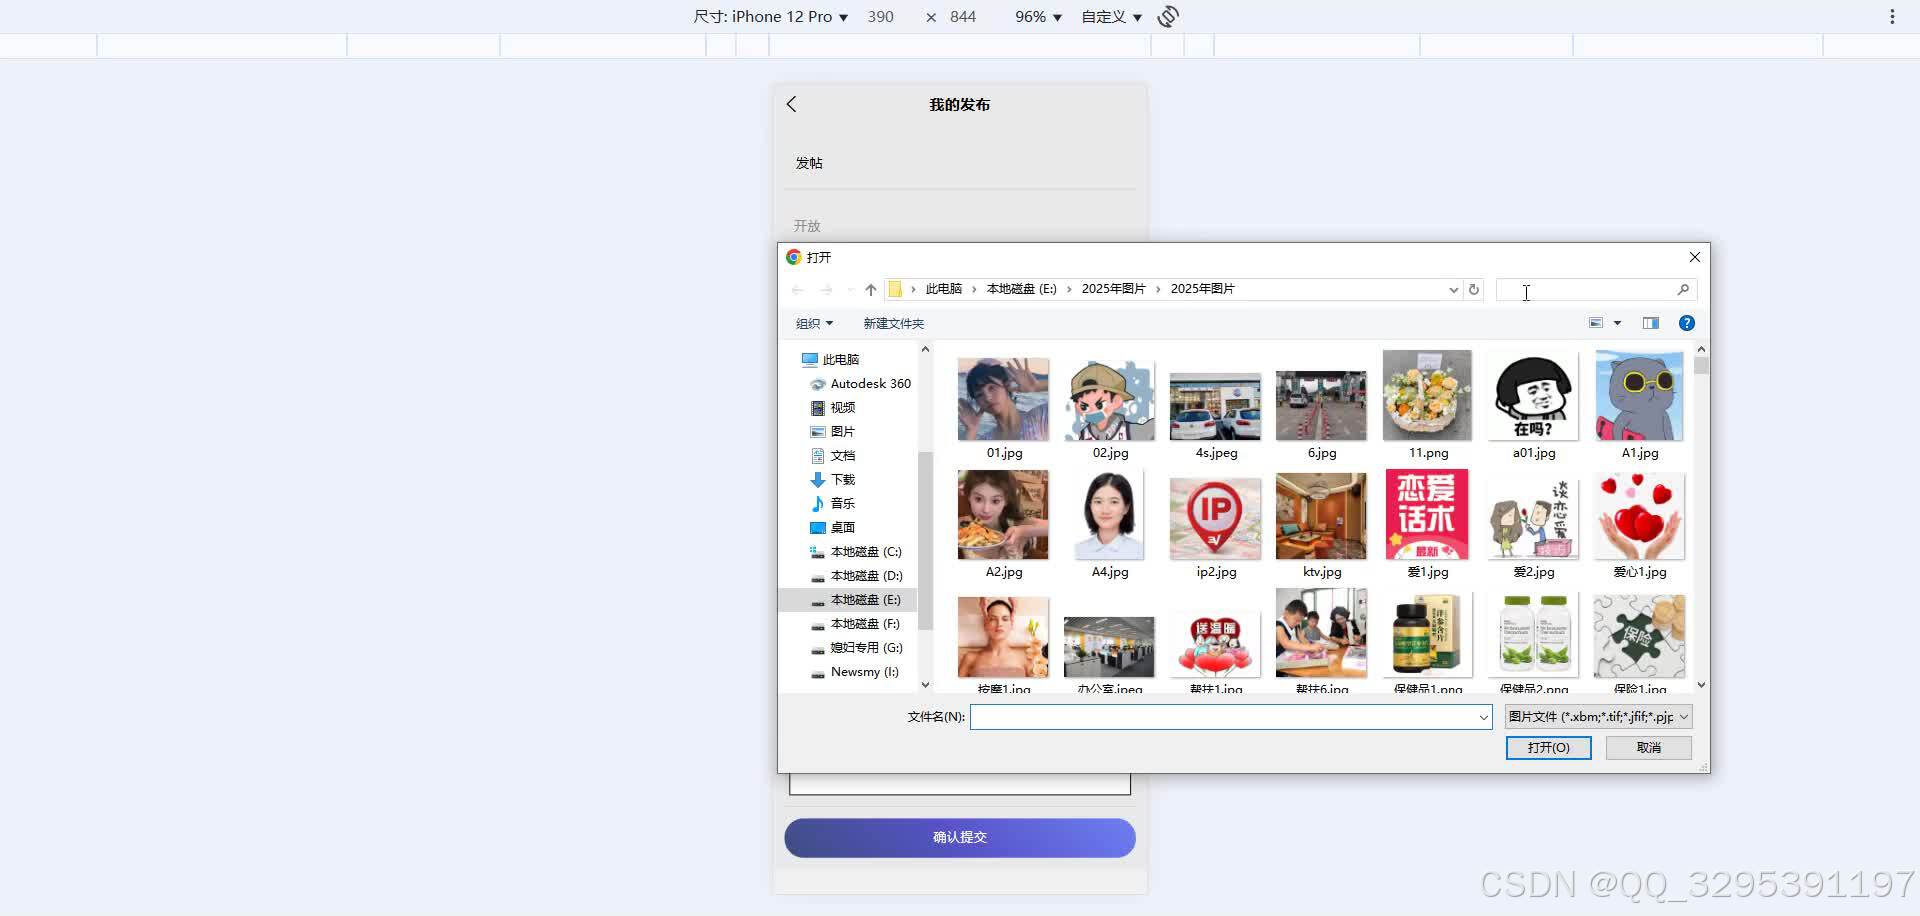Image resolution: width=1920 pixels, height=916 pixels.
Task: Refresh the 2025年图片 folder view
Action: pyautogui.click(x=1474, y=289)
